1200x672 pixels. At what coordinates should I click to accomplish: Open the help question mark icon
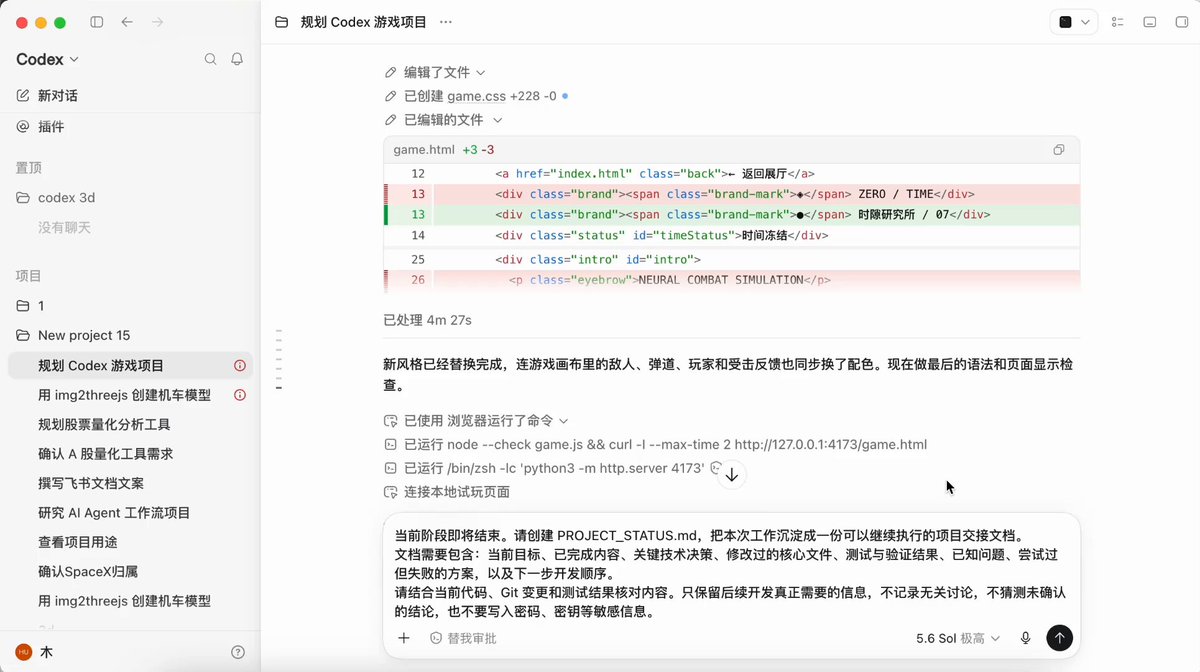point(238,652)
